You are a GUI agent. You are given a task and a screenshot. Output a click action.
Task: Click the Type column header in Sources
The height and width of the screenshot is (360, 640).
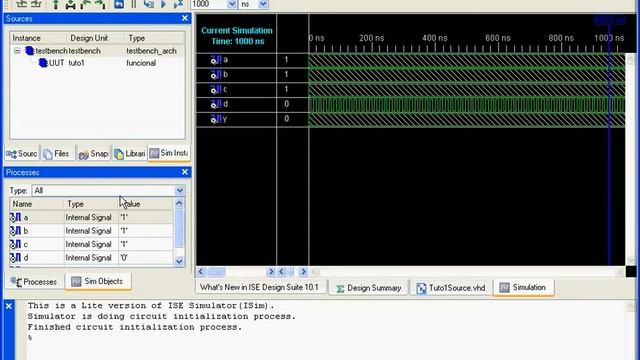point(155,38)
